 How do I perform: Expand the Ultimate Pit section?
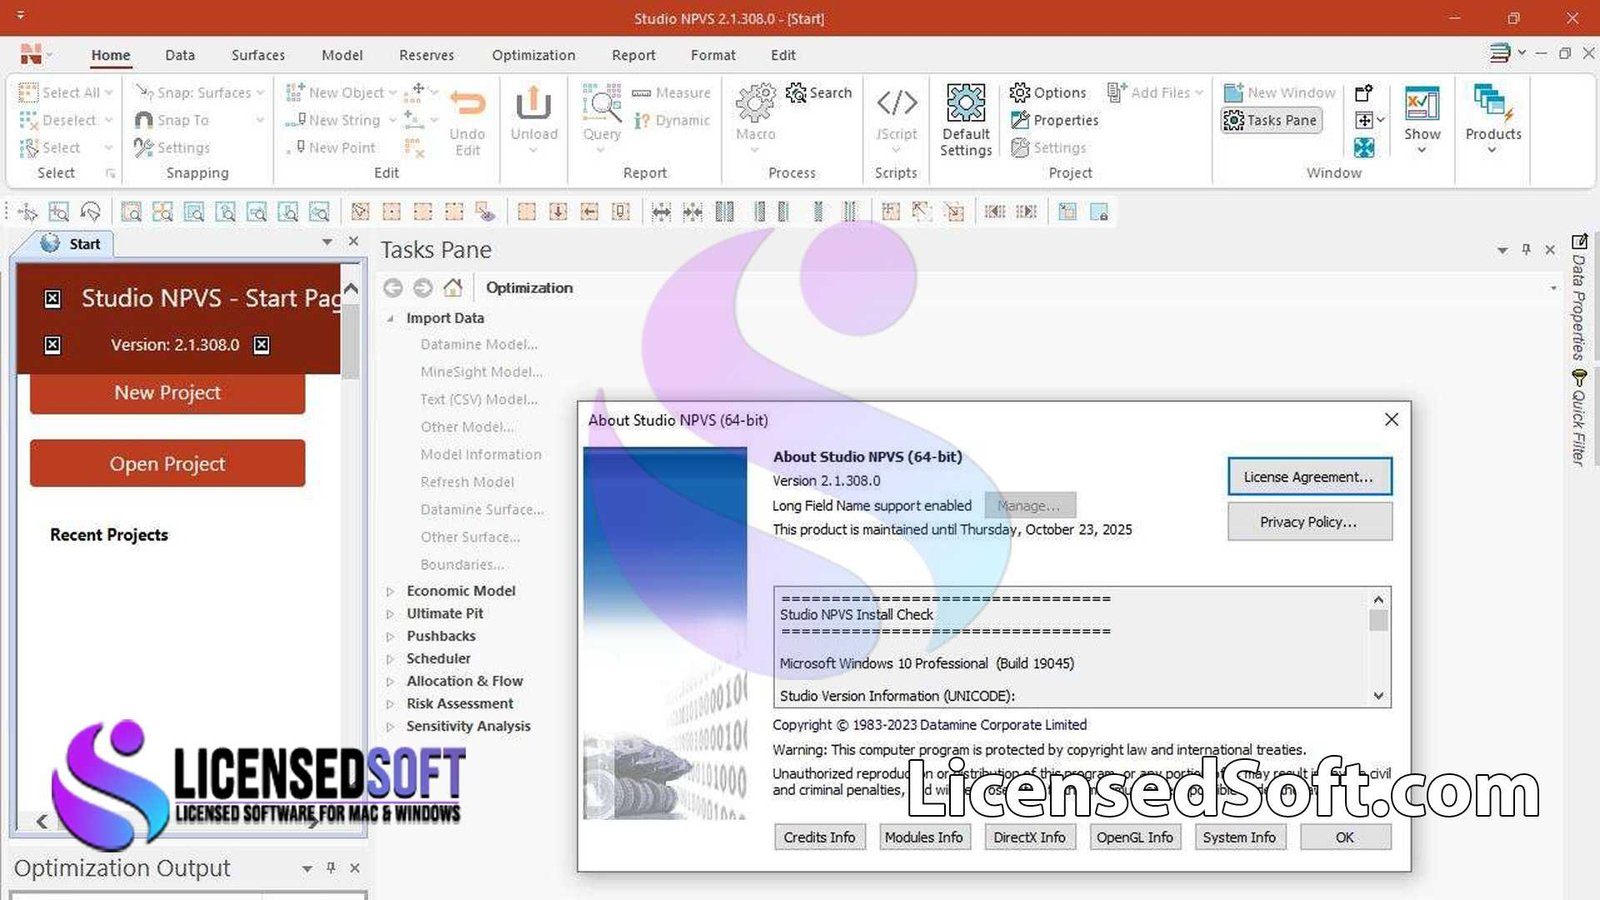click(x=390, y=614)
